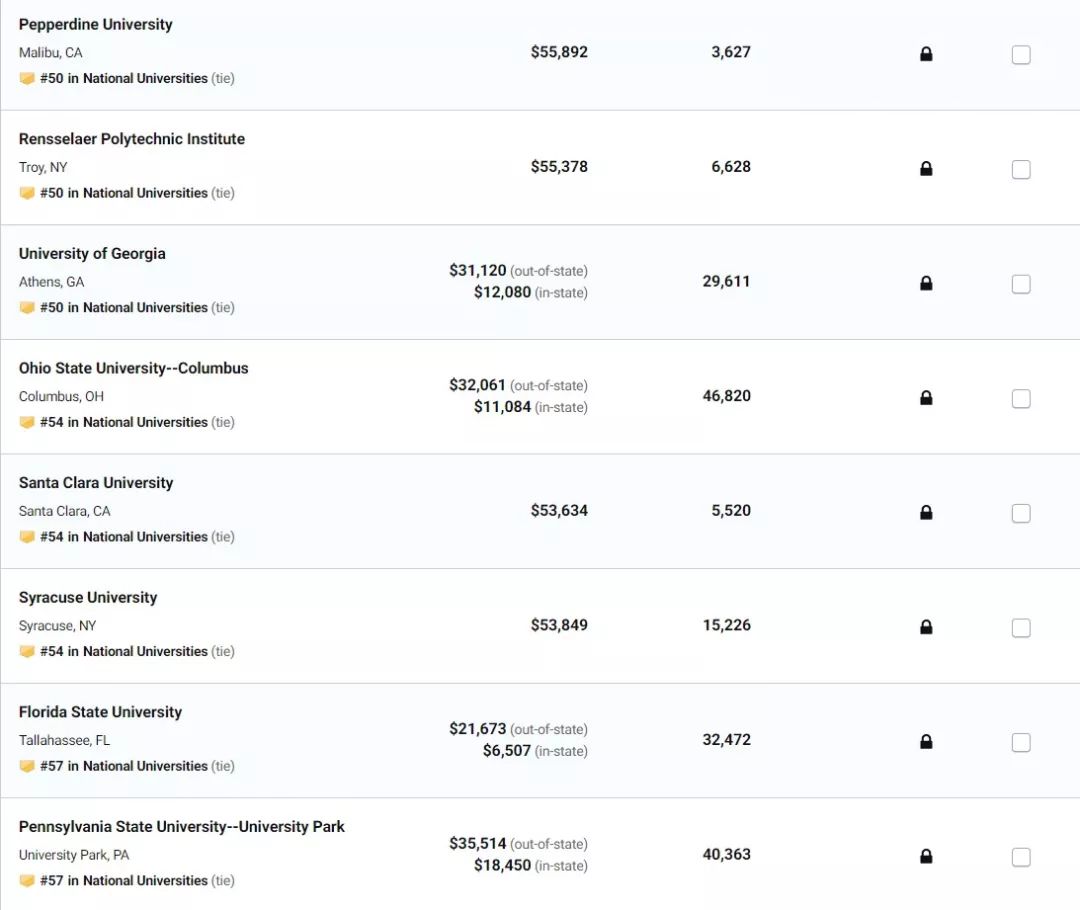This screenshot has height=910, width=1080.
Task: Click the lock icon for University of Georgia
Action: (x=926, y=283)
